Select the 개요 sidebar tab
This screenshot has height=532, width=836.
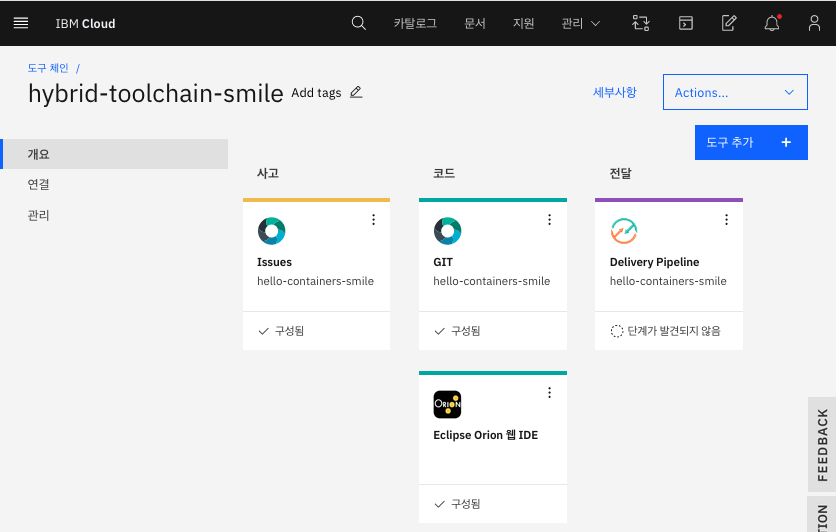tap(114, 154)
